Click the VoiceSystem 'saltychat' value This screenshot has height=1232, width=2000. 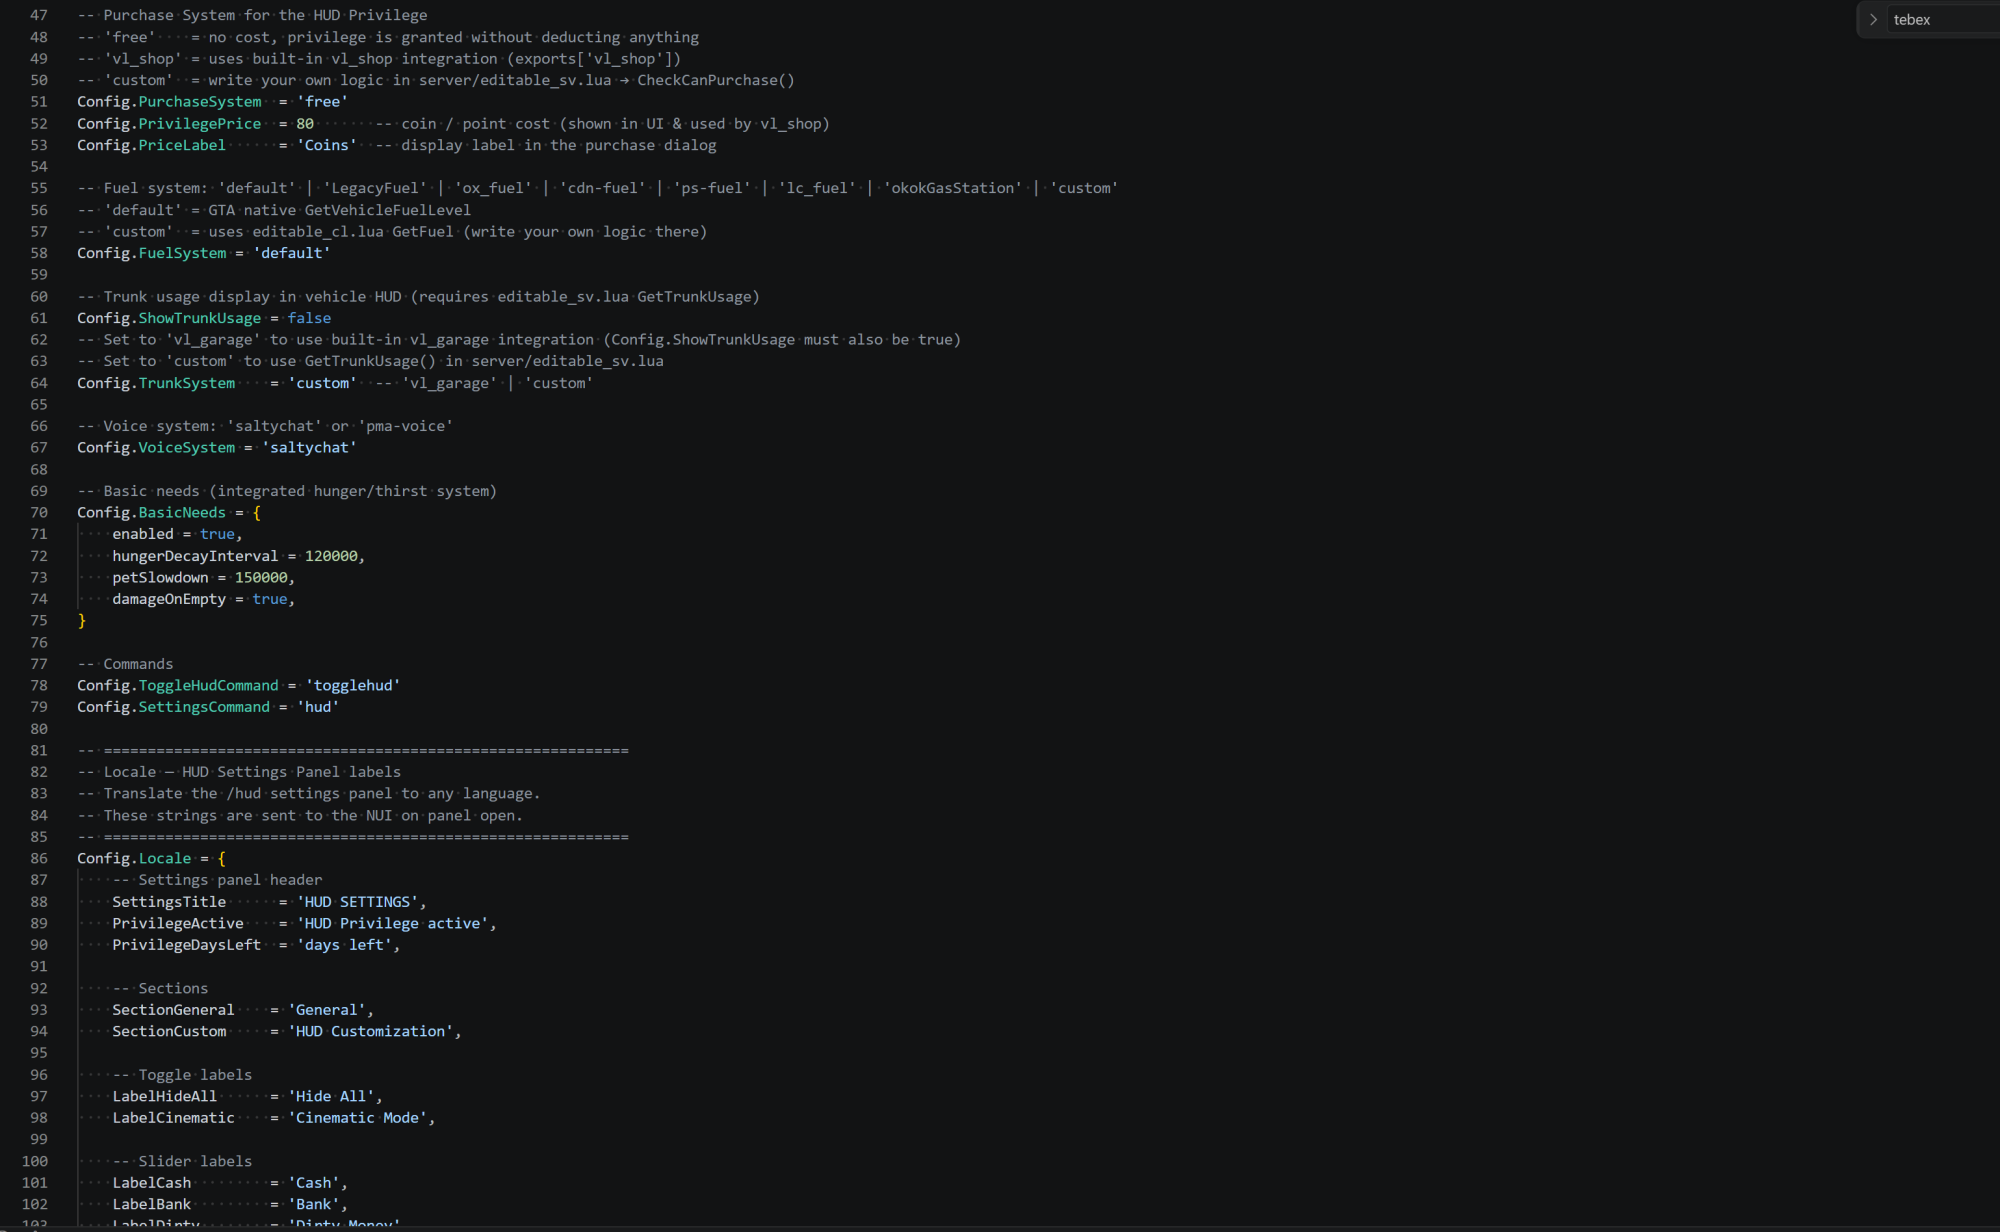point(309,447)
